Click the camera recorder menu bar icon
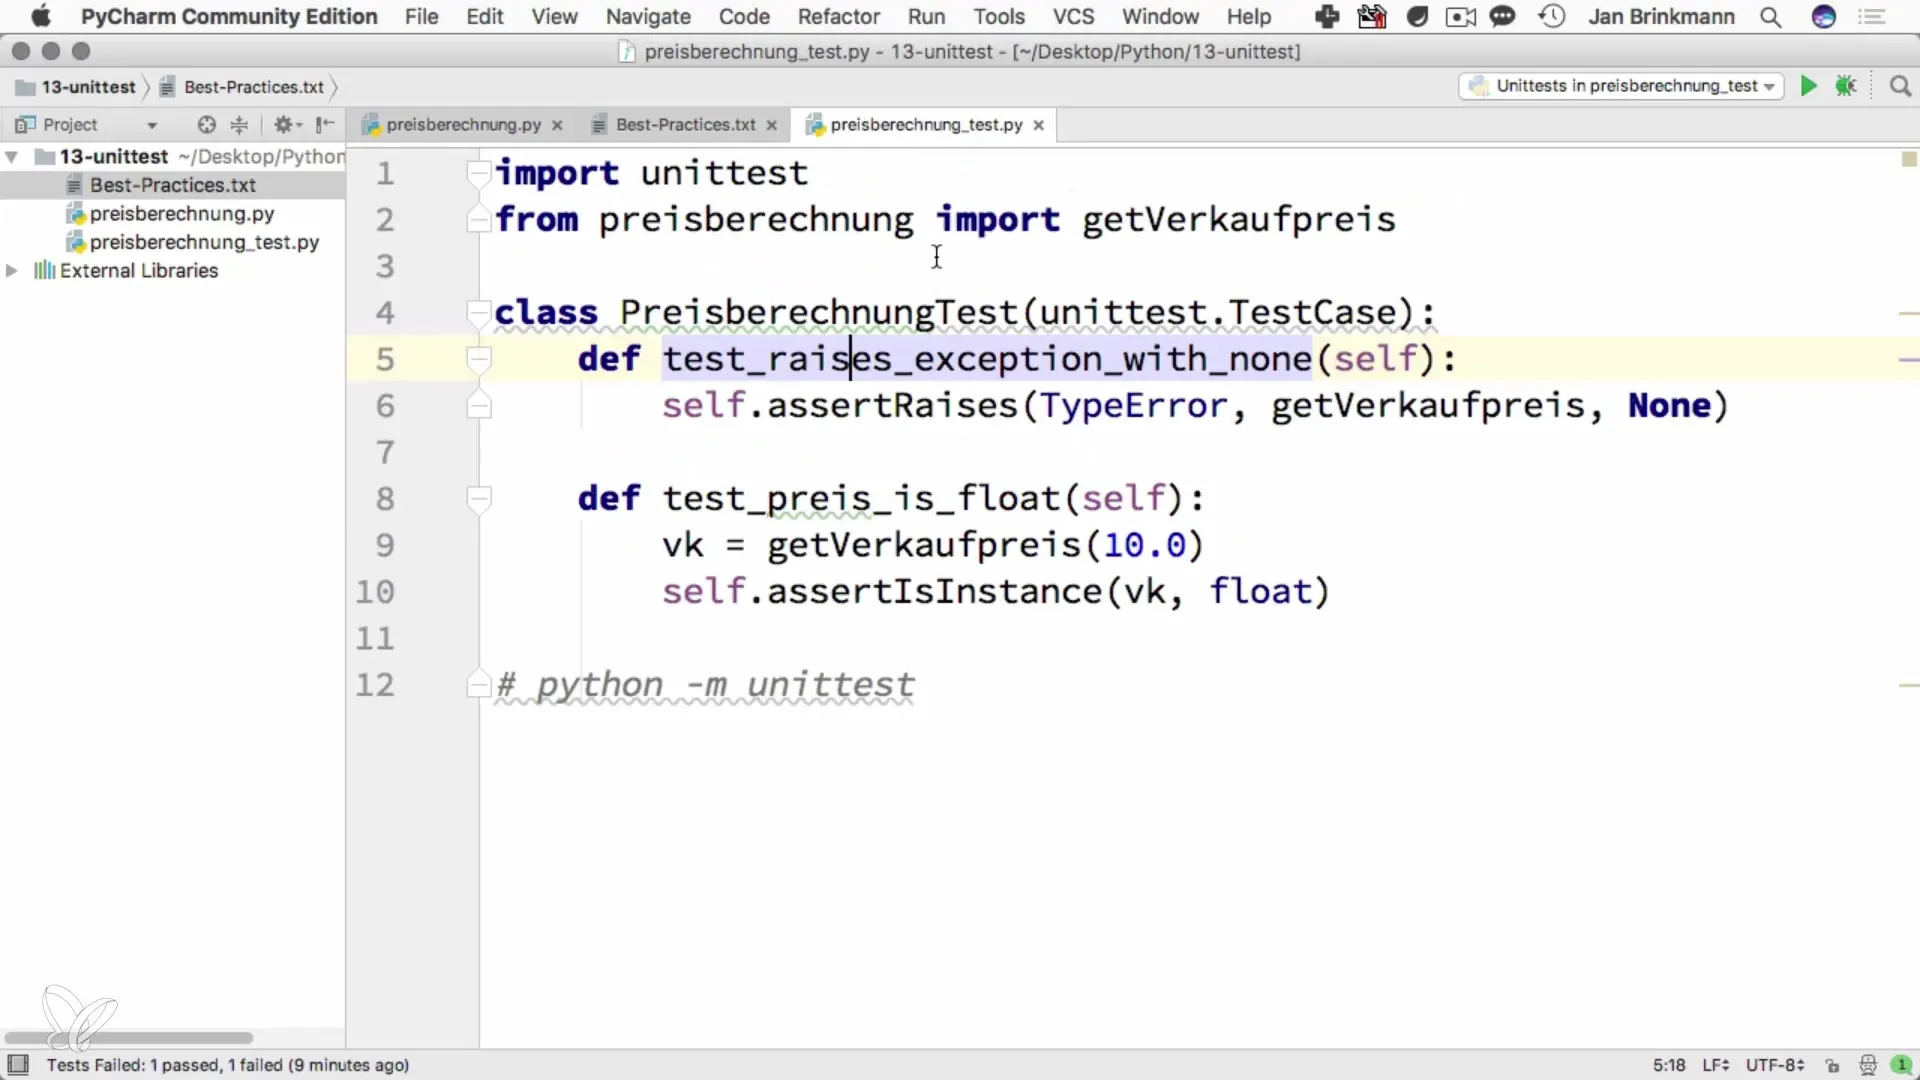 1461,17
